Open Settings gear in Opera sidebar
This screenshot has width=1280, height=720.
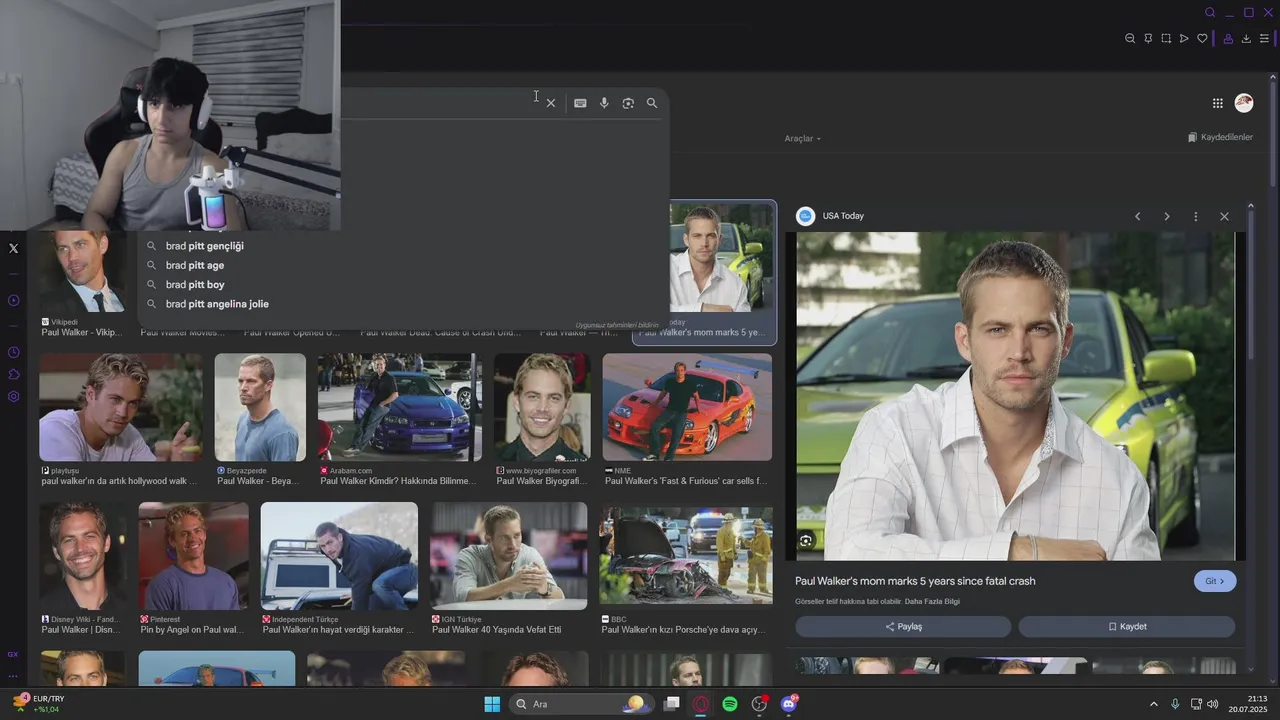point(13,396)
